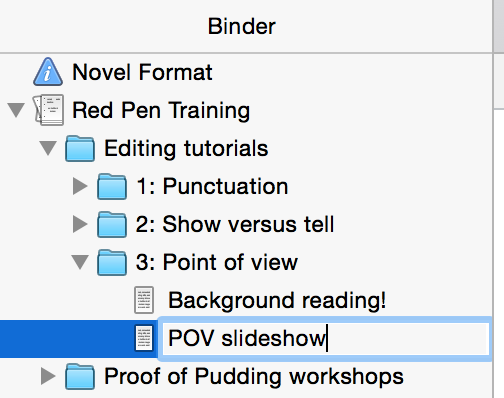Image resolution: width=504 pixels, height=398 pixels.
Task: Click the Background reading! document icon
Action: tap(144, 300)
